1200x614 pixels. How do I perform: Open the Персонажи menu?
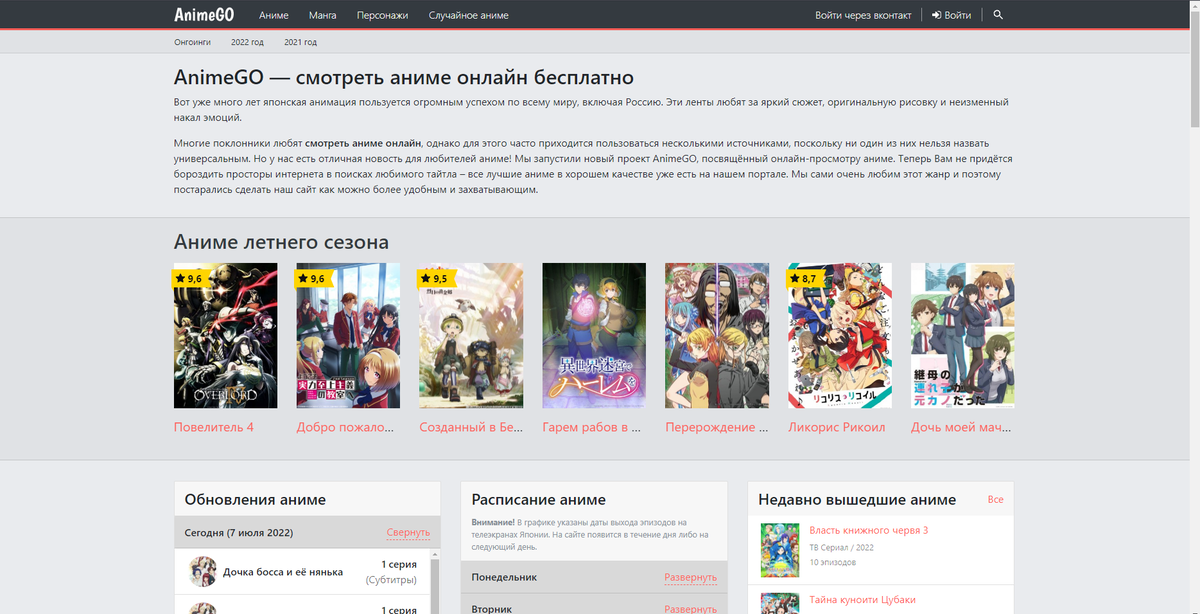[x=383, y=15]
